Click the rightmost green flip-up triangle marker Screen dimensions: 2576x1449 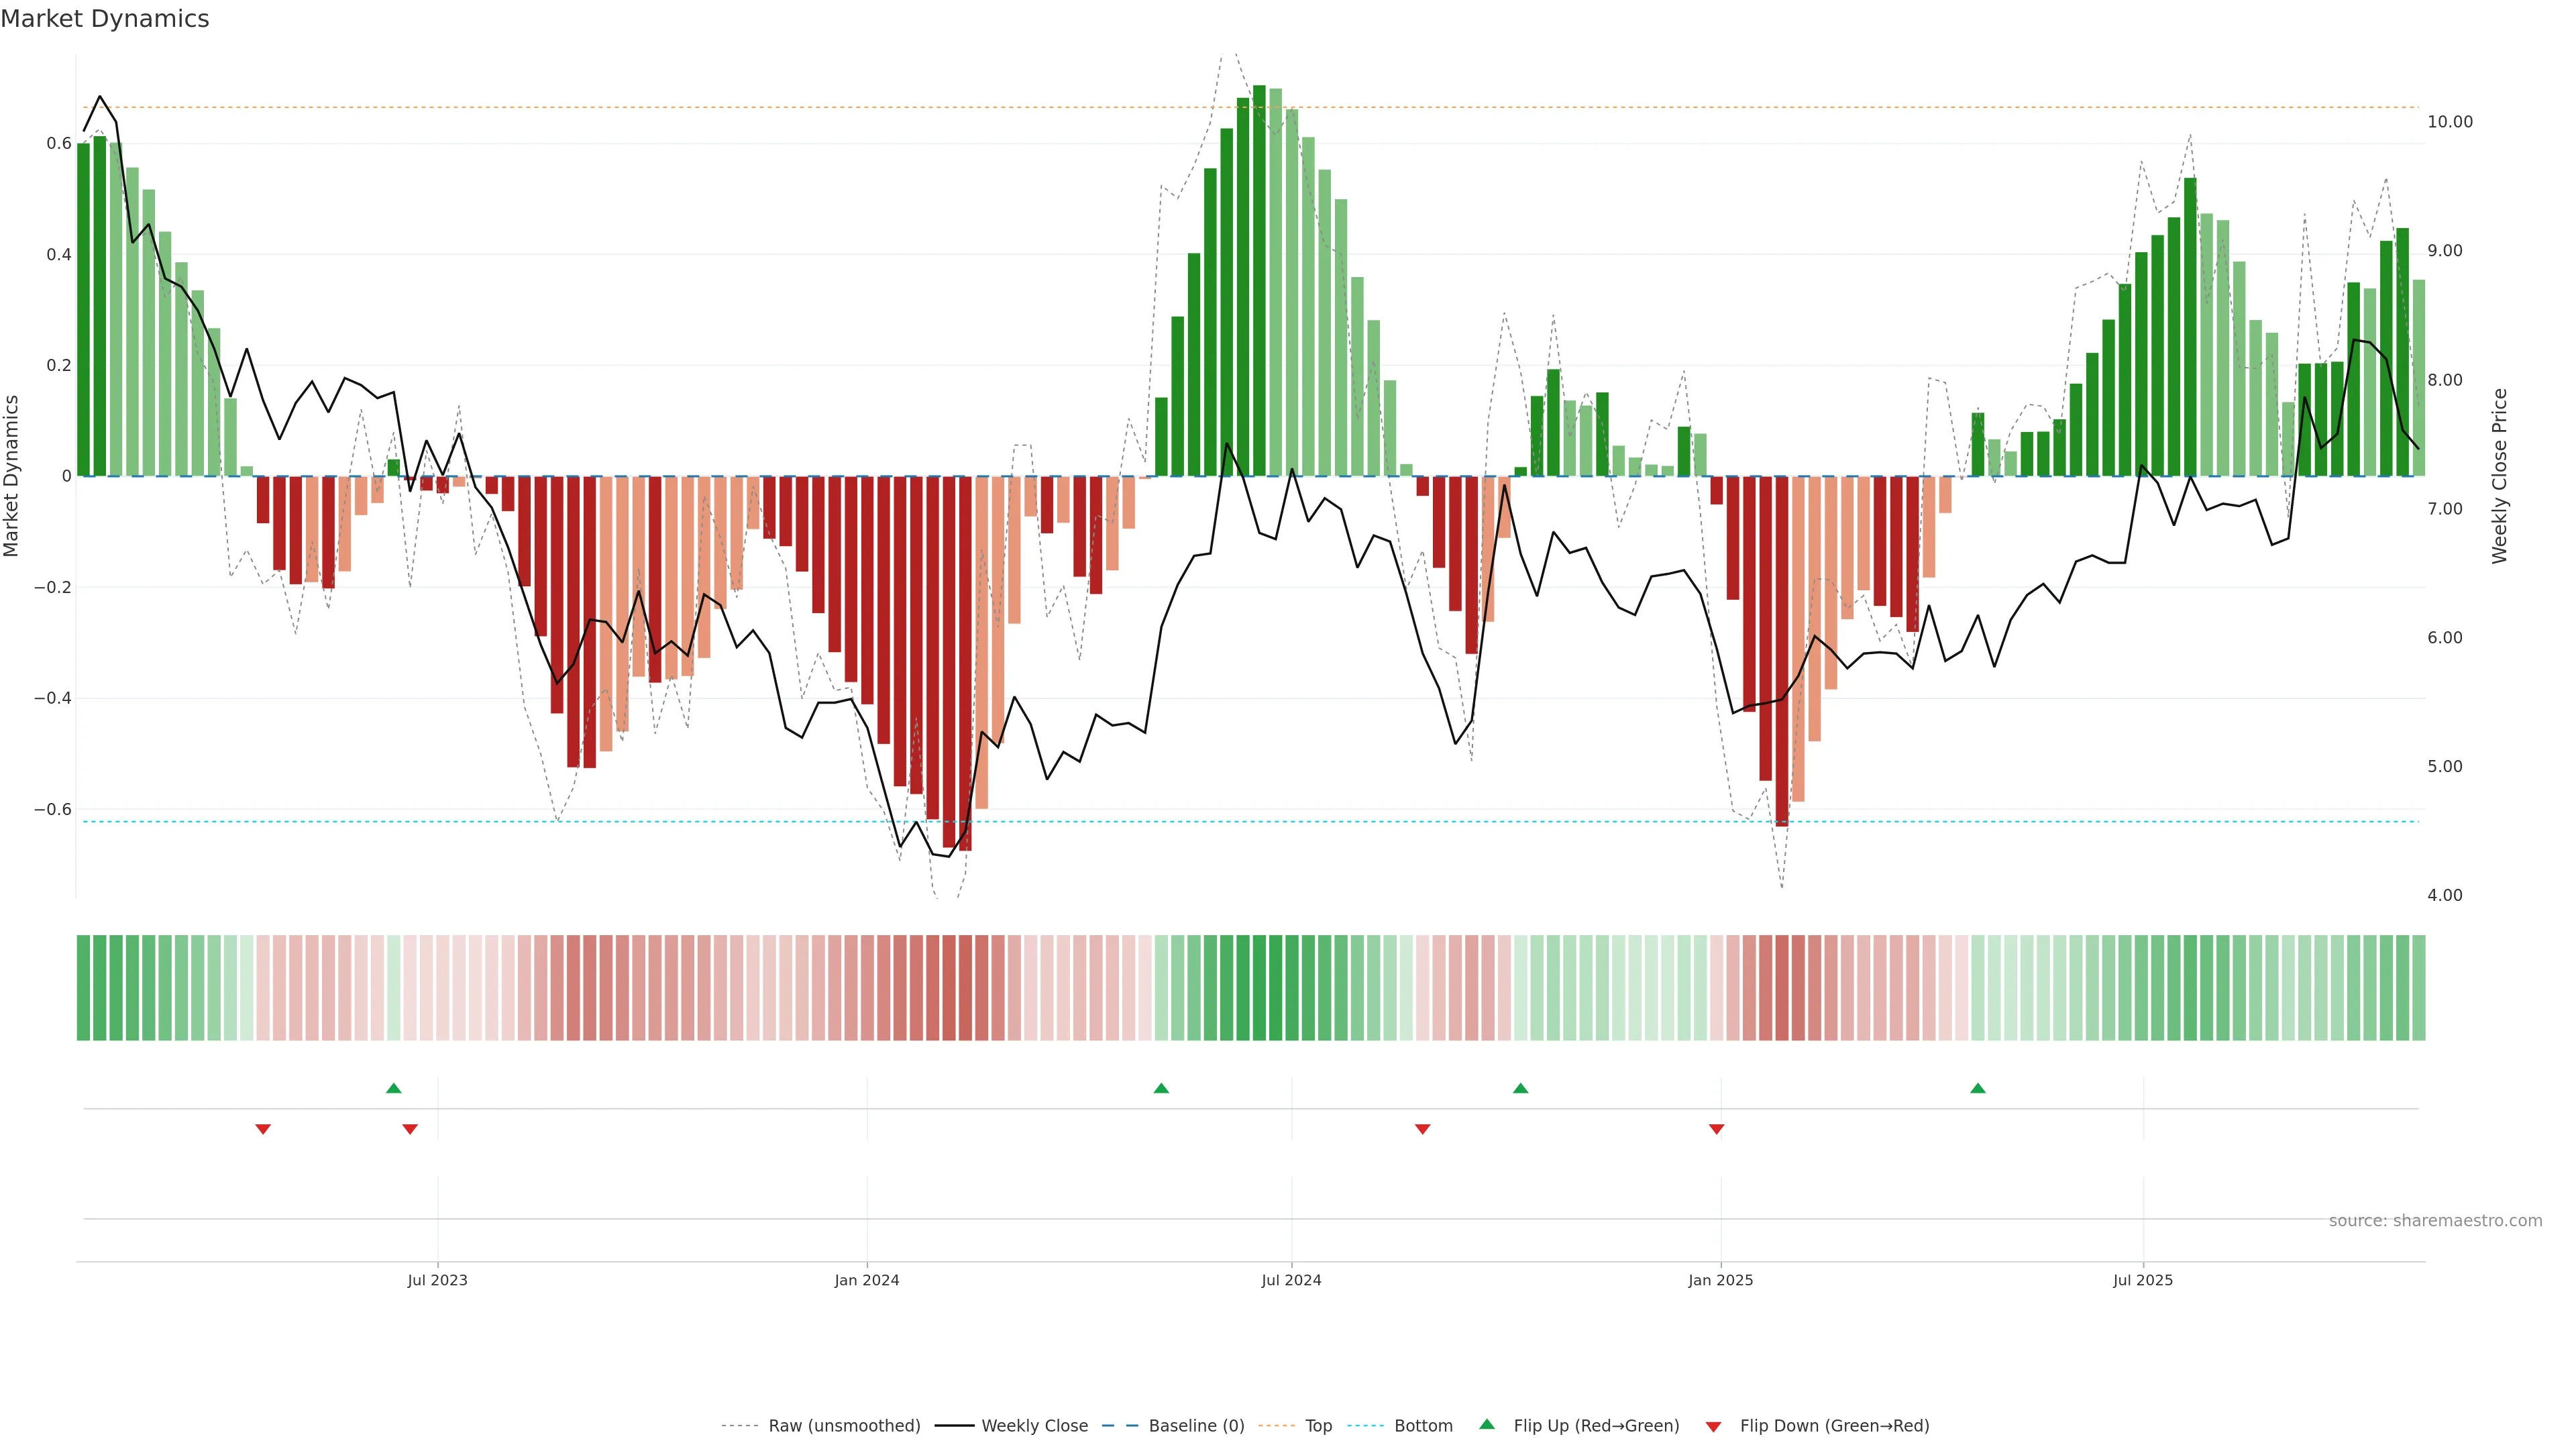tap(1978, 1088)
